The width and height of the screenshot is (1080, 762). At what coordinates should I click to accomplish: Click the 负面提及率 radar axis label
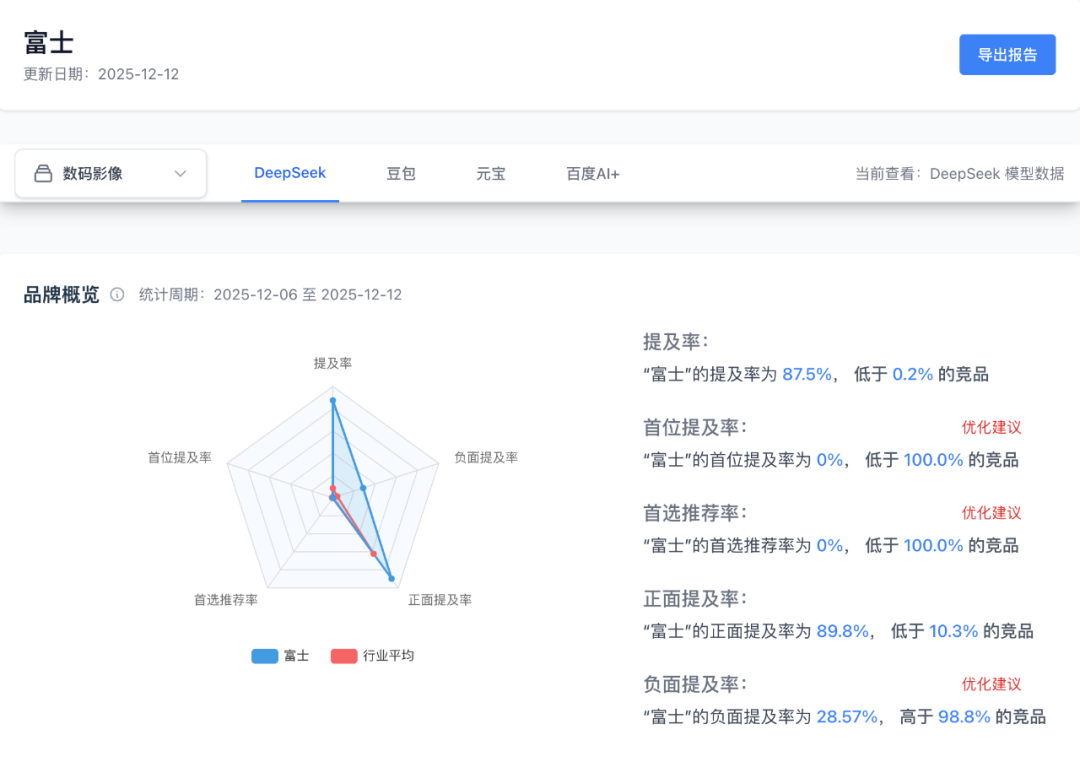pyautogui.click(x=486, y=457)
